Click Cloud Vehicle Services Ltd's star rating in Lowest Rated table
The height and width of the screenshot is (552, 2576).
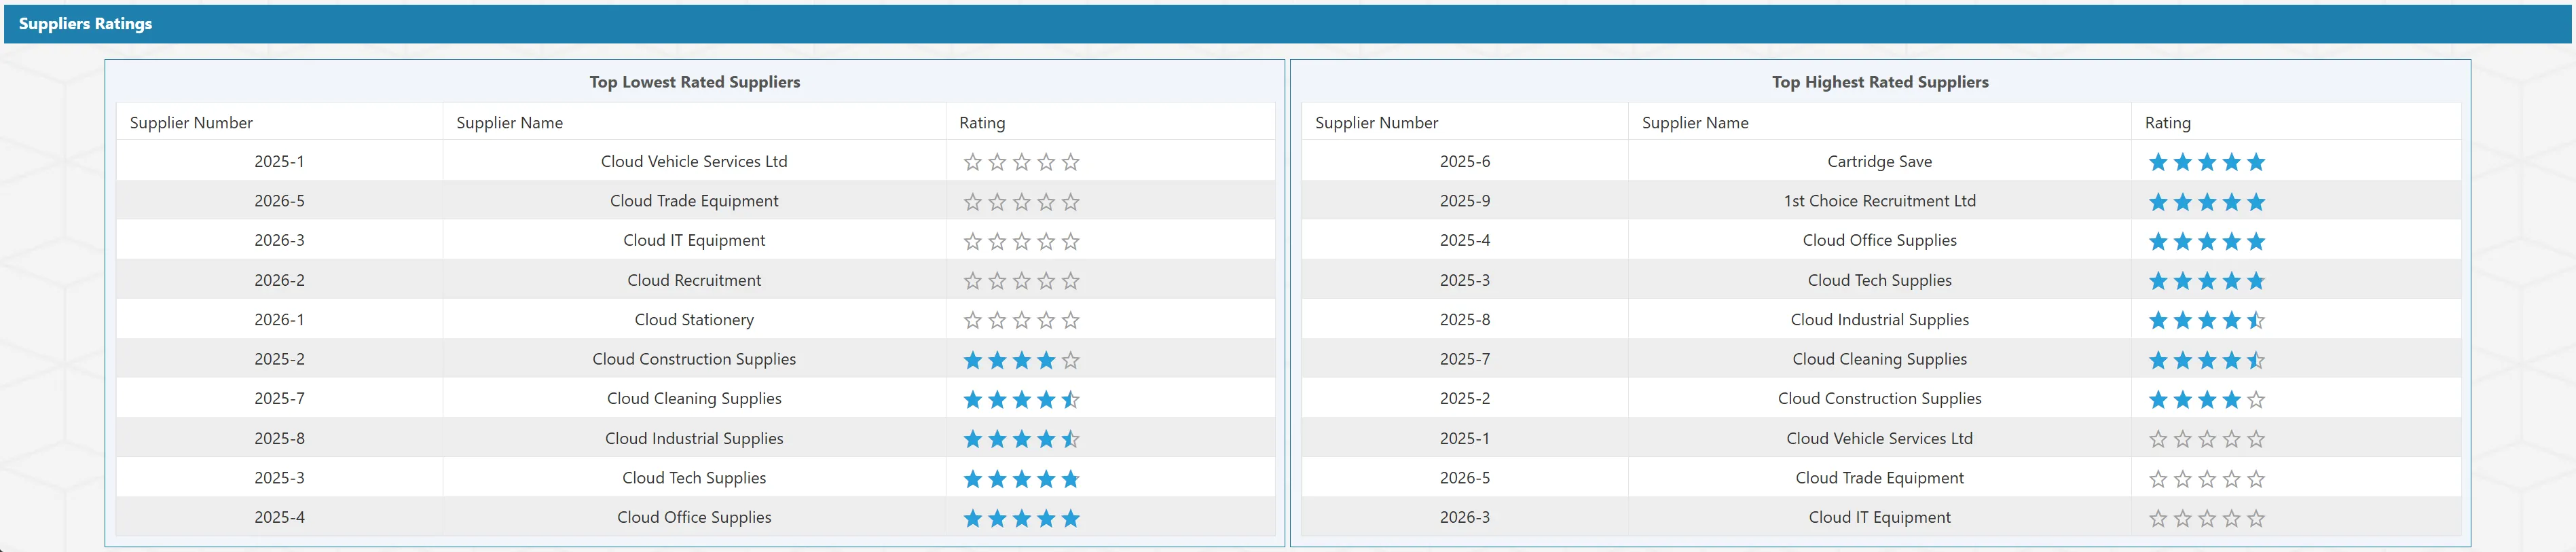(x=1021, y=162)
